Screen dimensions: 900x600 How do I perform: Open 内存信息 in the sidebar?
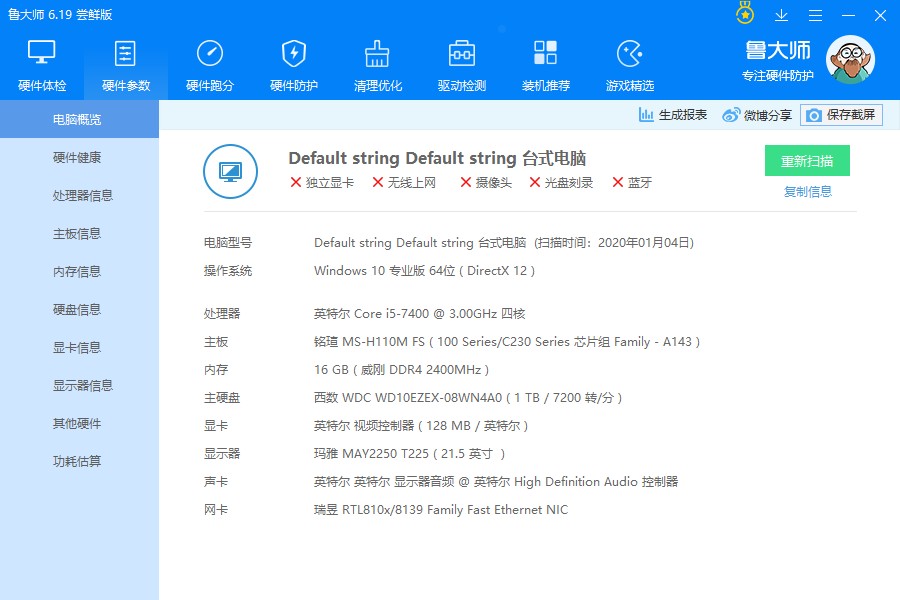tap(79, 271)
